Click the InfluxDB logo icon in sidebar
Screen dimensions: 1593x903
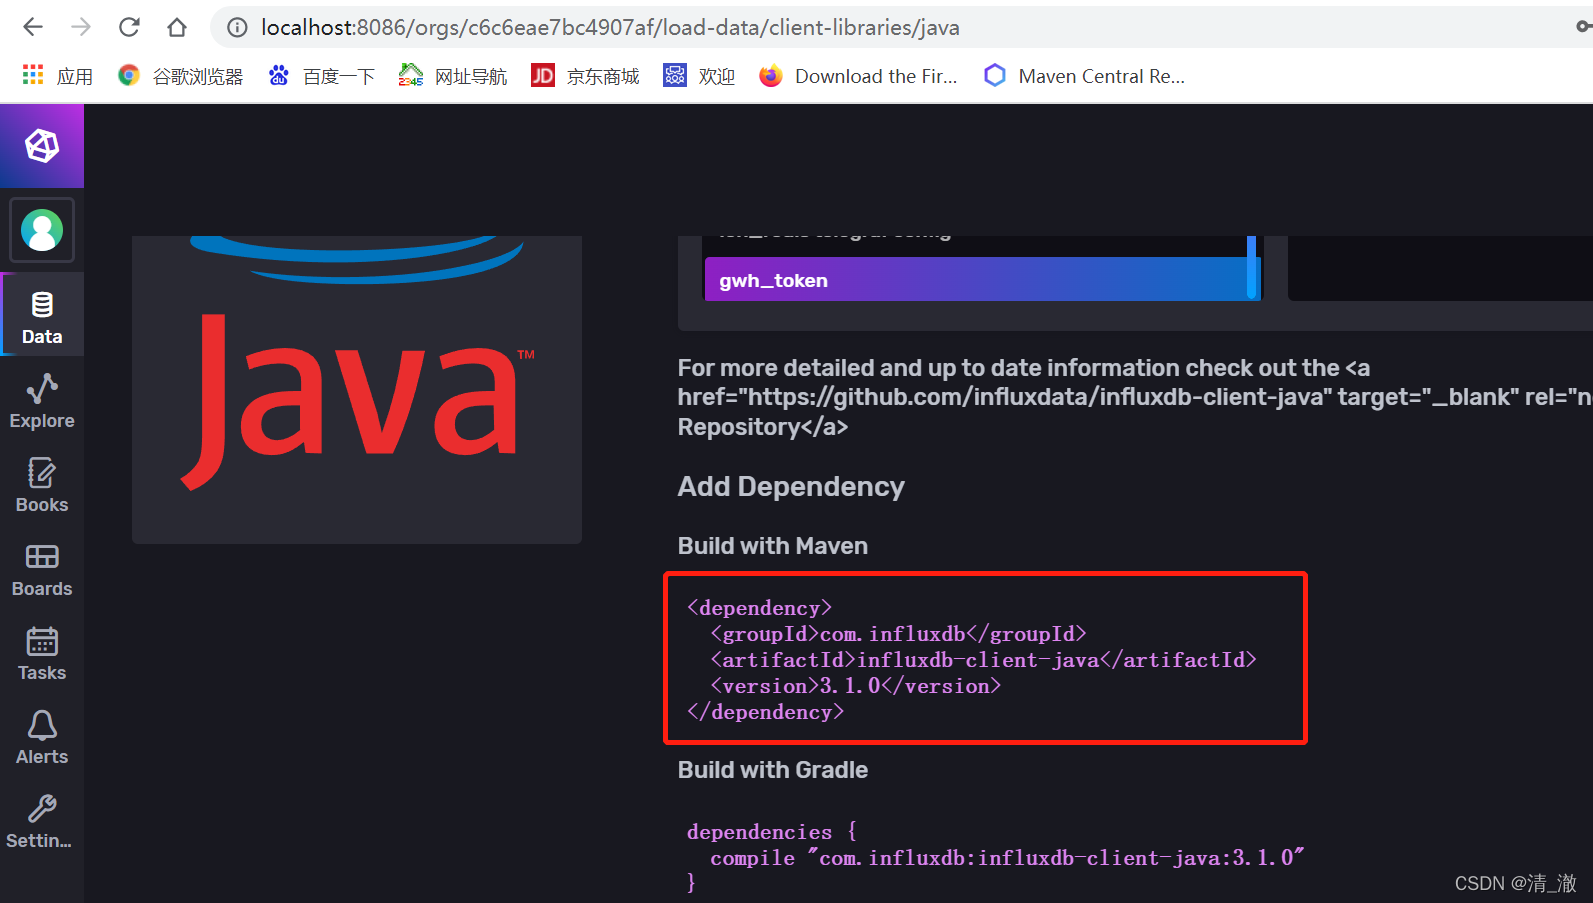click(42, 146)
